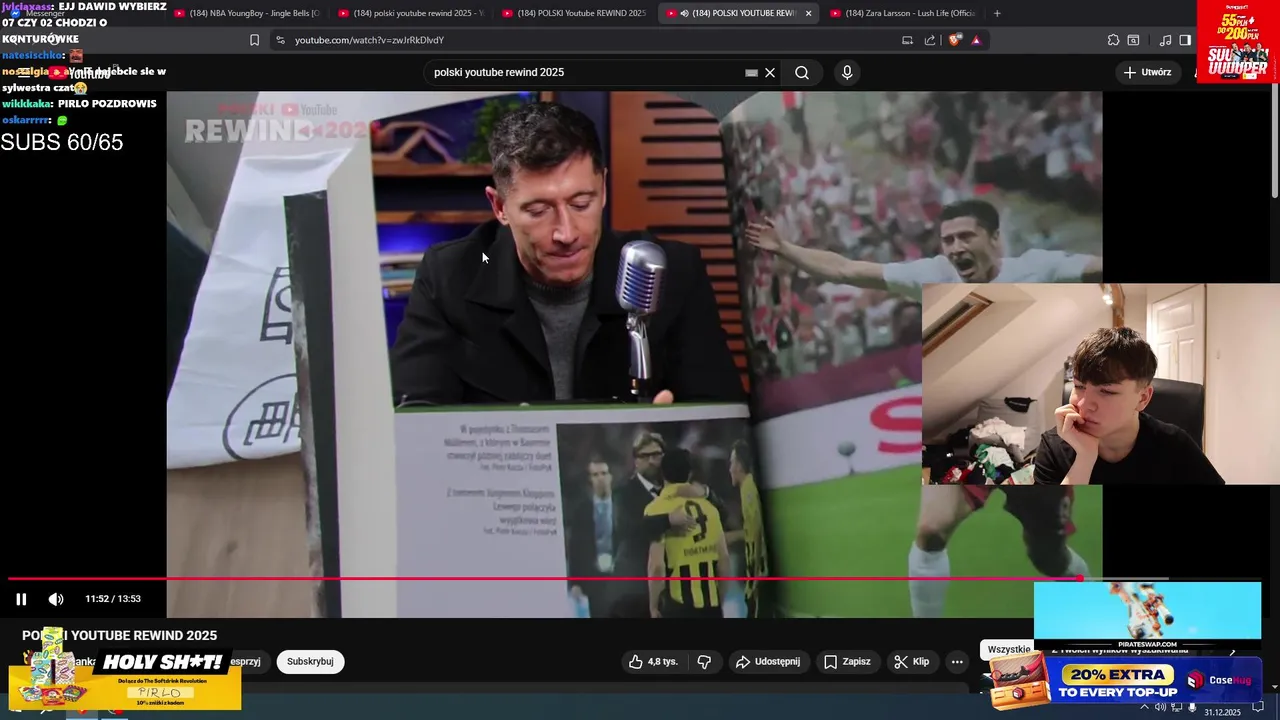
Task: Click the magnifier search button
Action: [x=802, y=73]
